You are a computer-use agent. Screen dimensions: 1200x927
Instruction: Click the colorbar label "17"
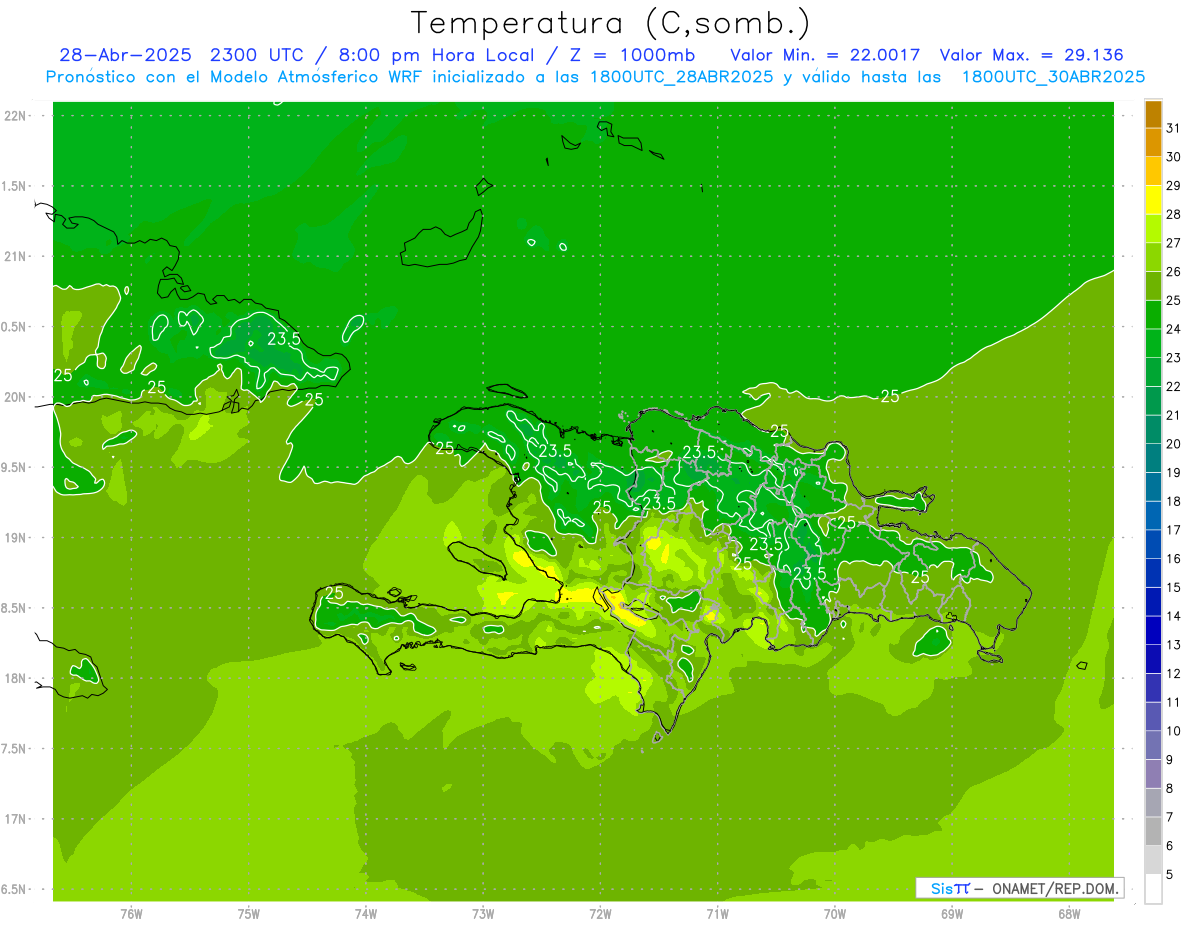1173,530
